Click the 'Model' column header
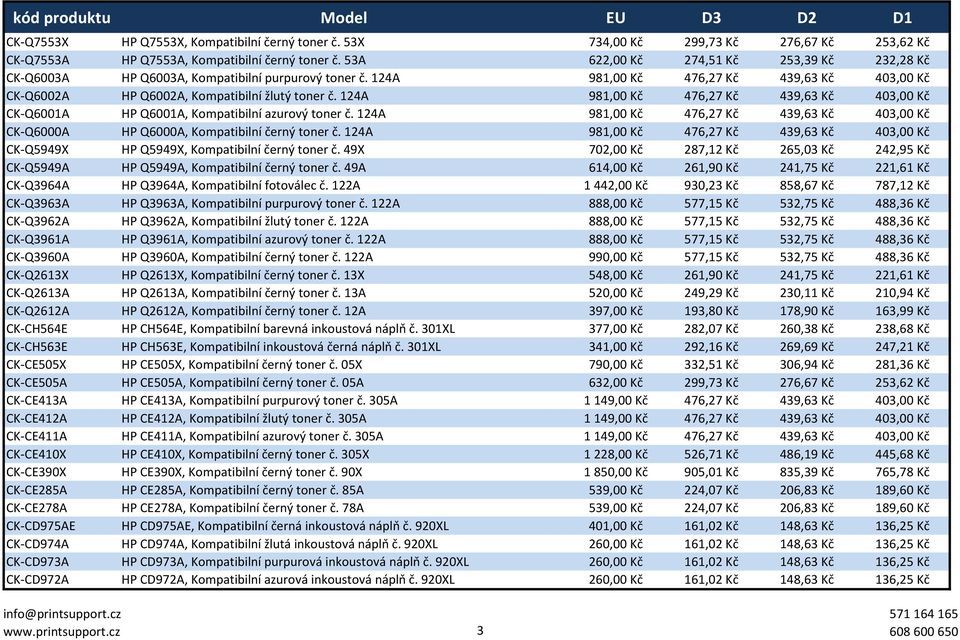Image resolution: width=960 pixels, height=640 pixels. click(343, 18)
